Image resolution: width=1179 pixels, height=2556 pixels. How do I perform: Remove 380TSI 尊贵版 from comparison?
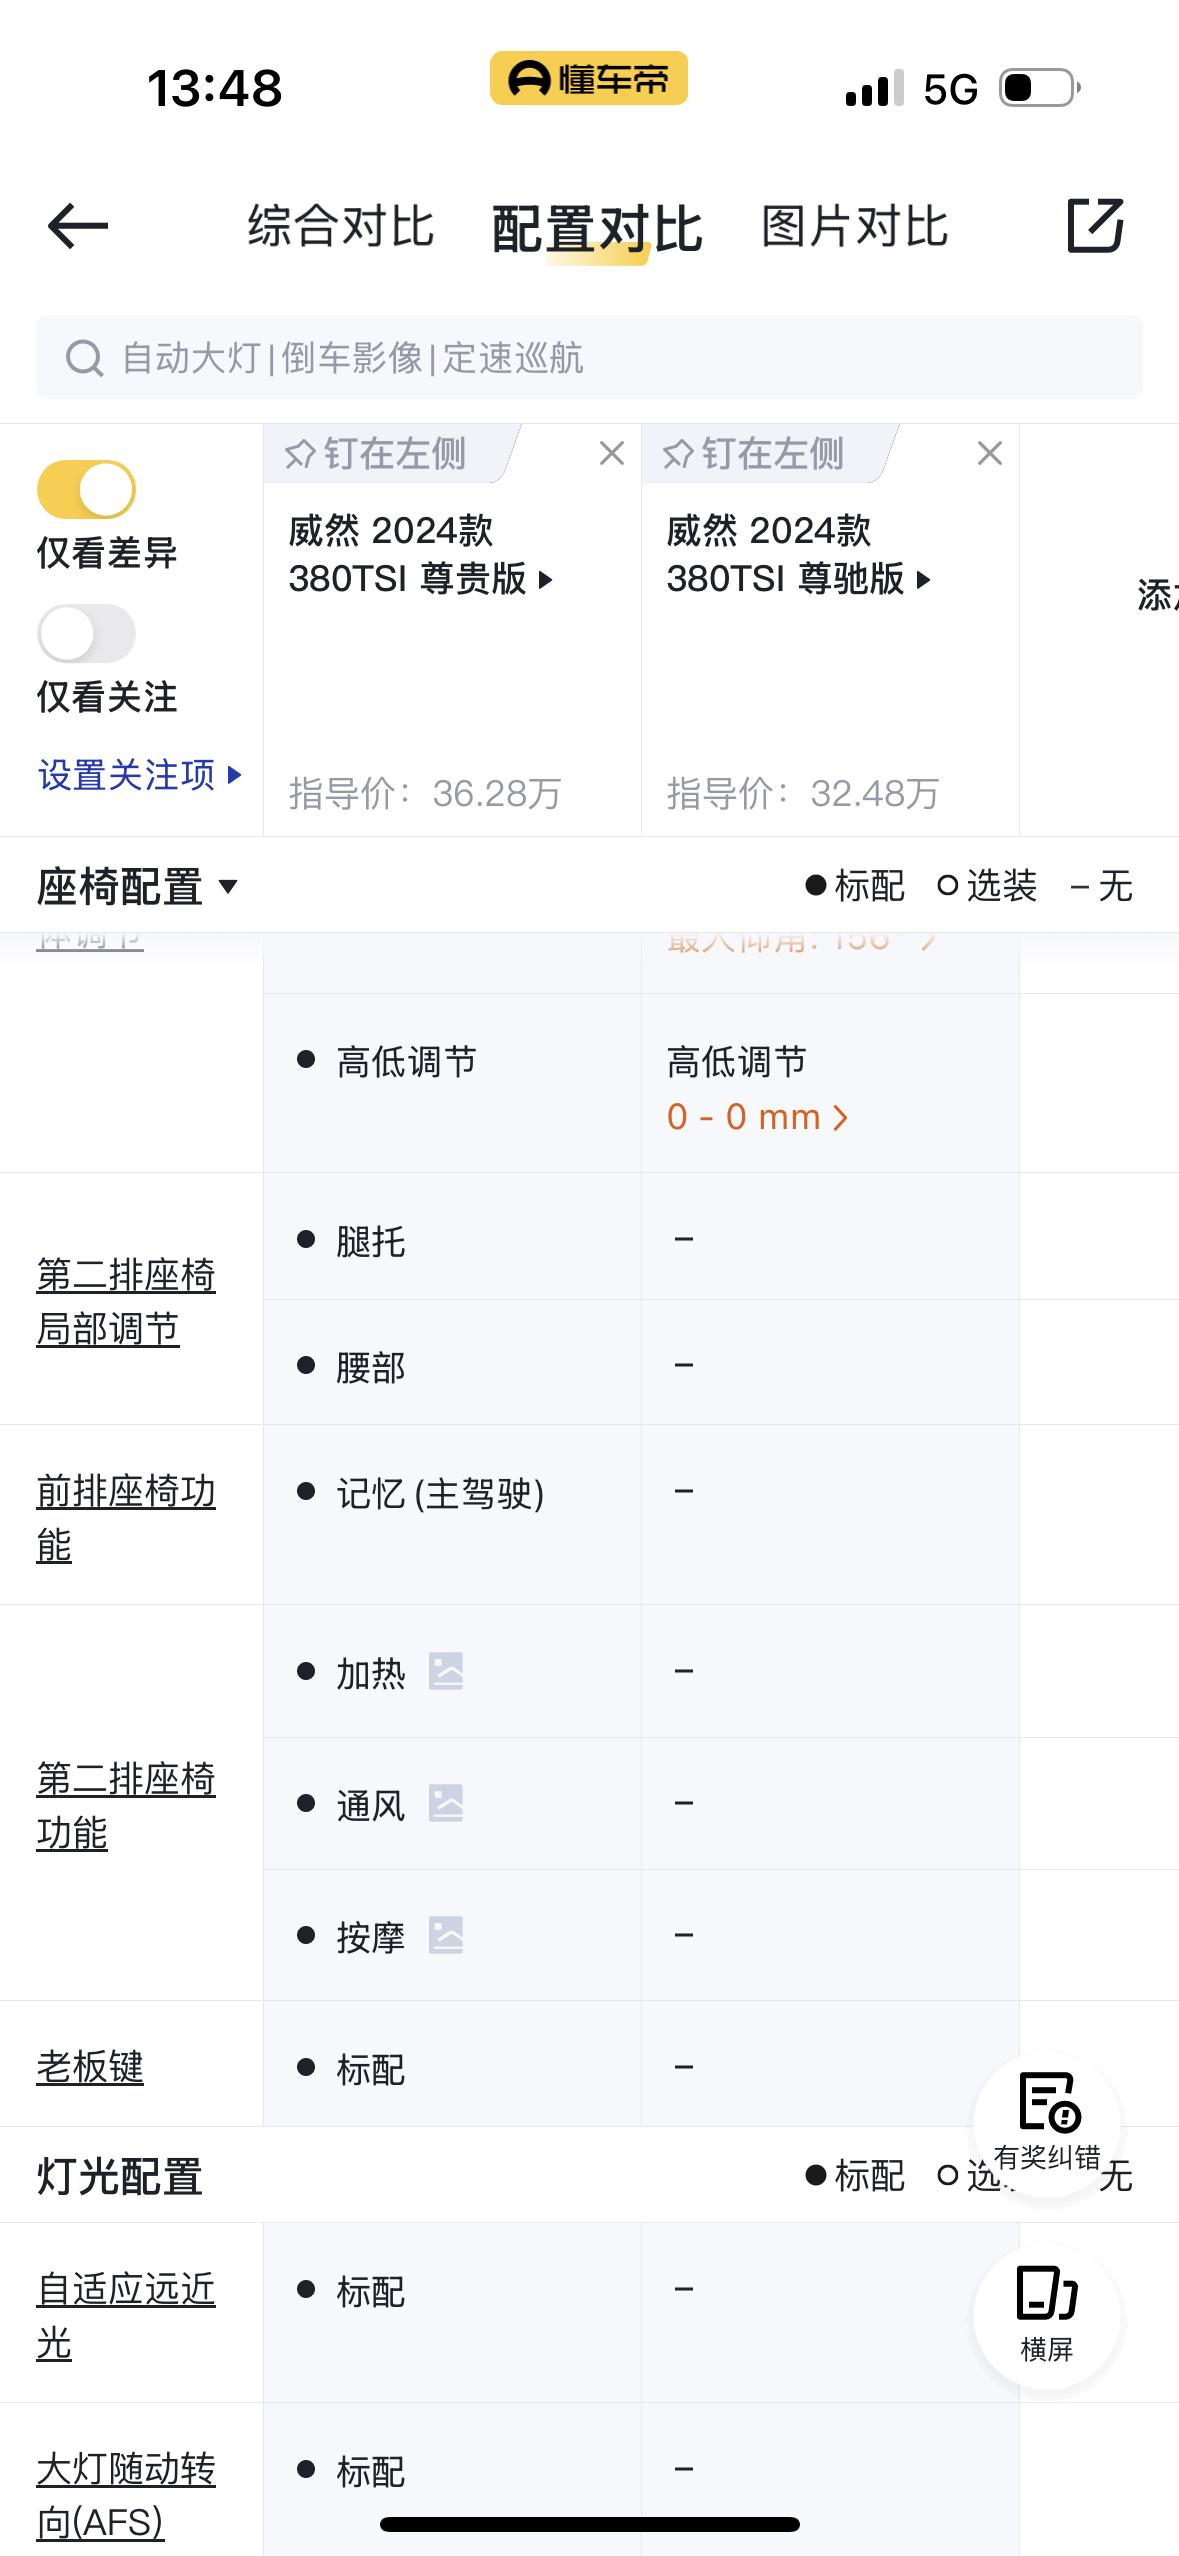(x=612, y=454)
